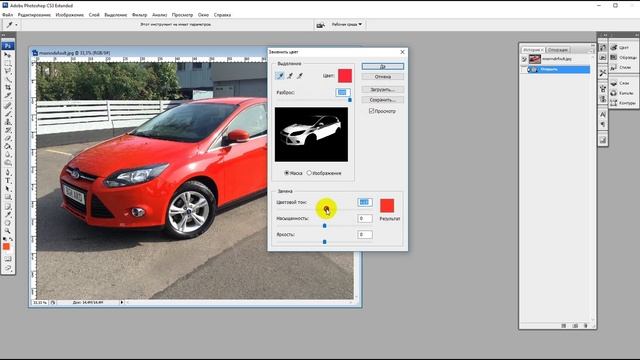Click the document zoom percentage field
This screenshot has height=360, width=640.
coord(40,302)
